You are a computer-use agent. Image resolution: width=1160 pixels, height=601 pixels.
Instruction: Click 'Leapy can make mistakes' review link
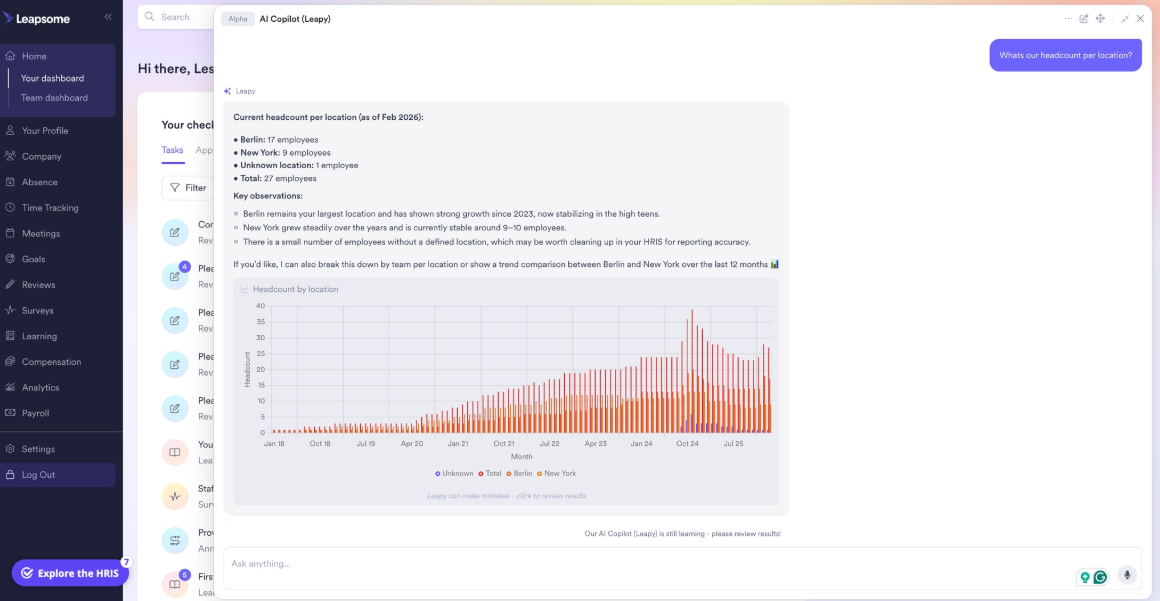click(506, 496)
